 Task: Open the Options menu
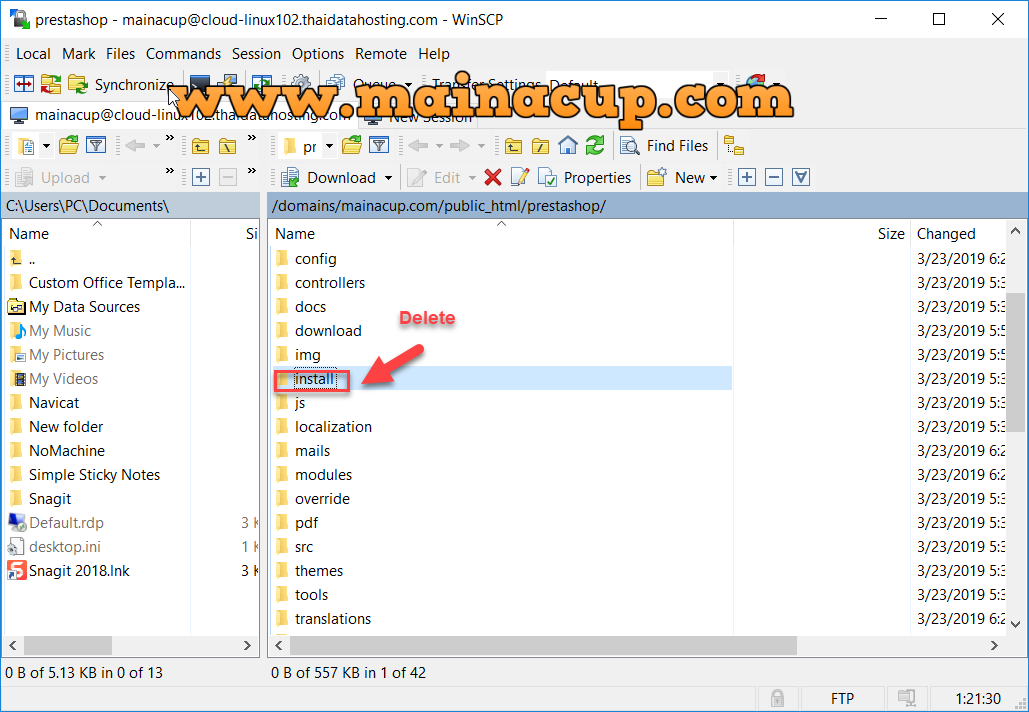pos(318,54)
